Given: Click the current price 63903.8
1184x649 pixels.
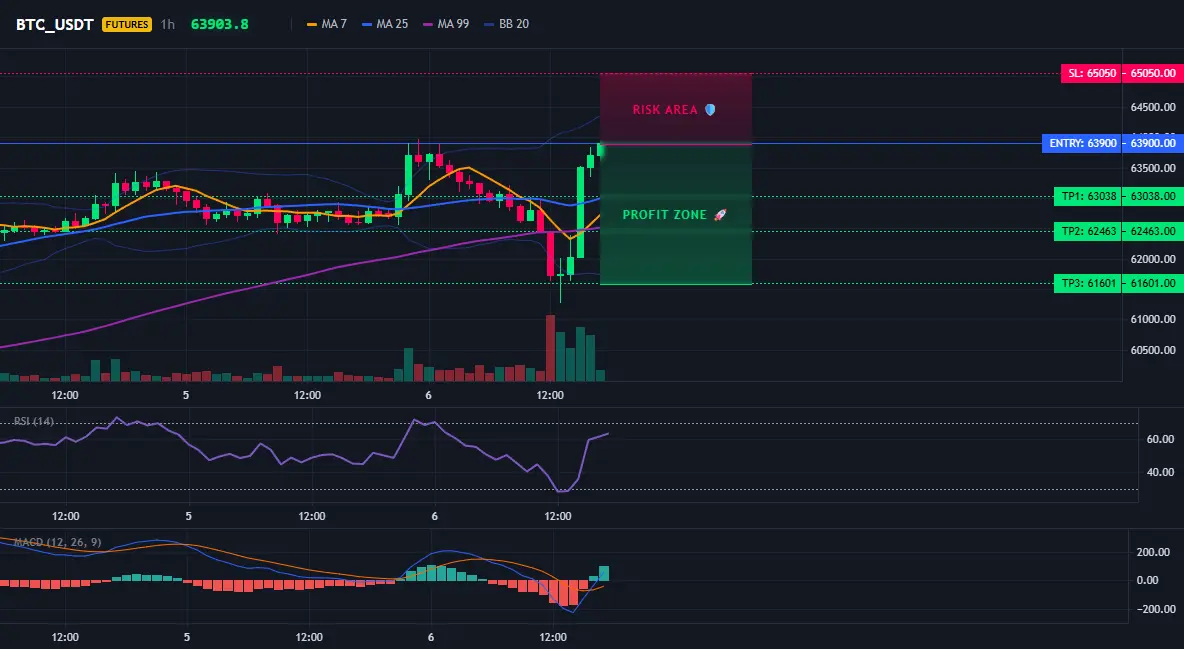Looking at the screenshot, I should click(220, 24).
